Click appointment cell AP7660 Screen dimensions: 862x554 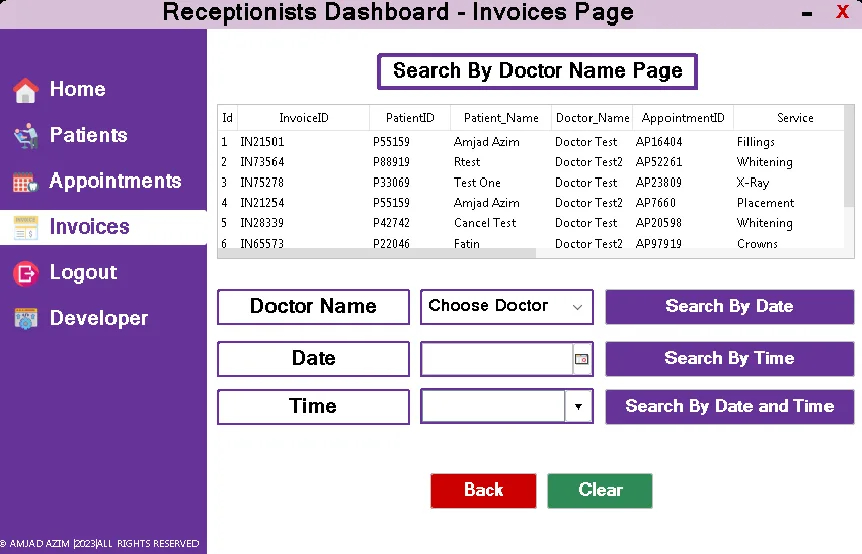655,203
